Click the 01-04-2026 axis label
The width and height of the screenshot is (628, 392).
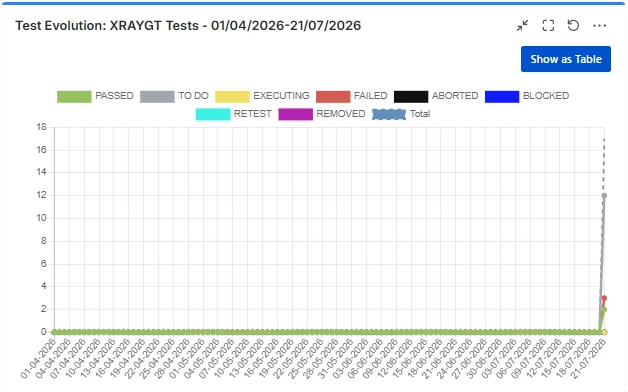pos(38,358)
